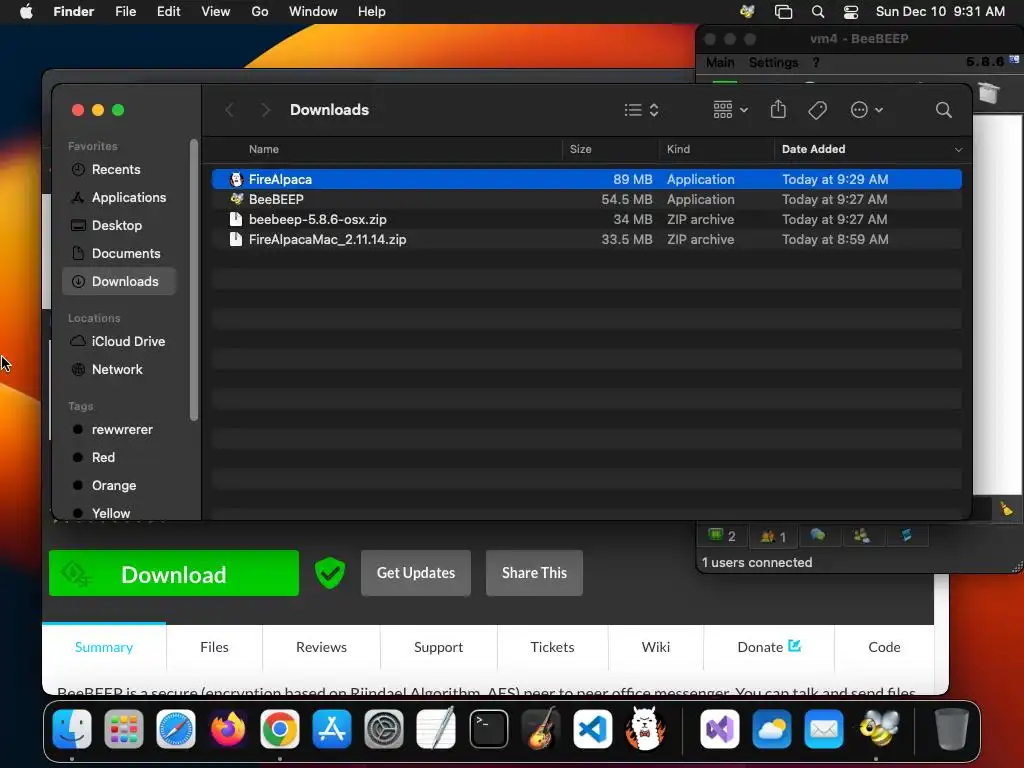
Task: Switch to the Reviews tab
Action: pos(321,647)
